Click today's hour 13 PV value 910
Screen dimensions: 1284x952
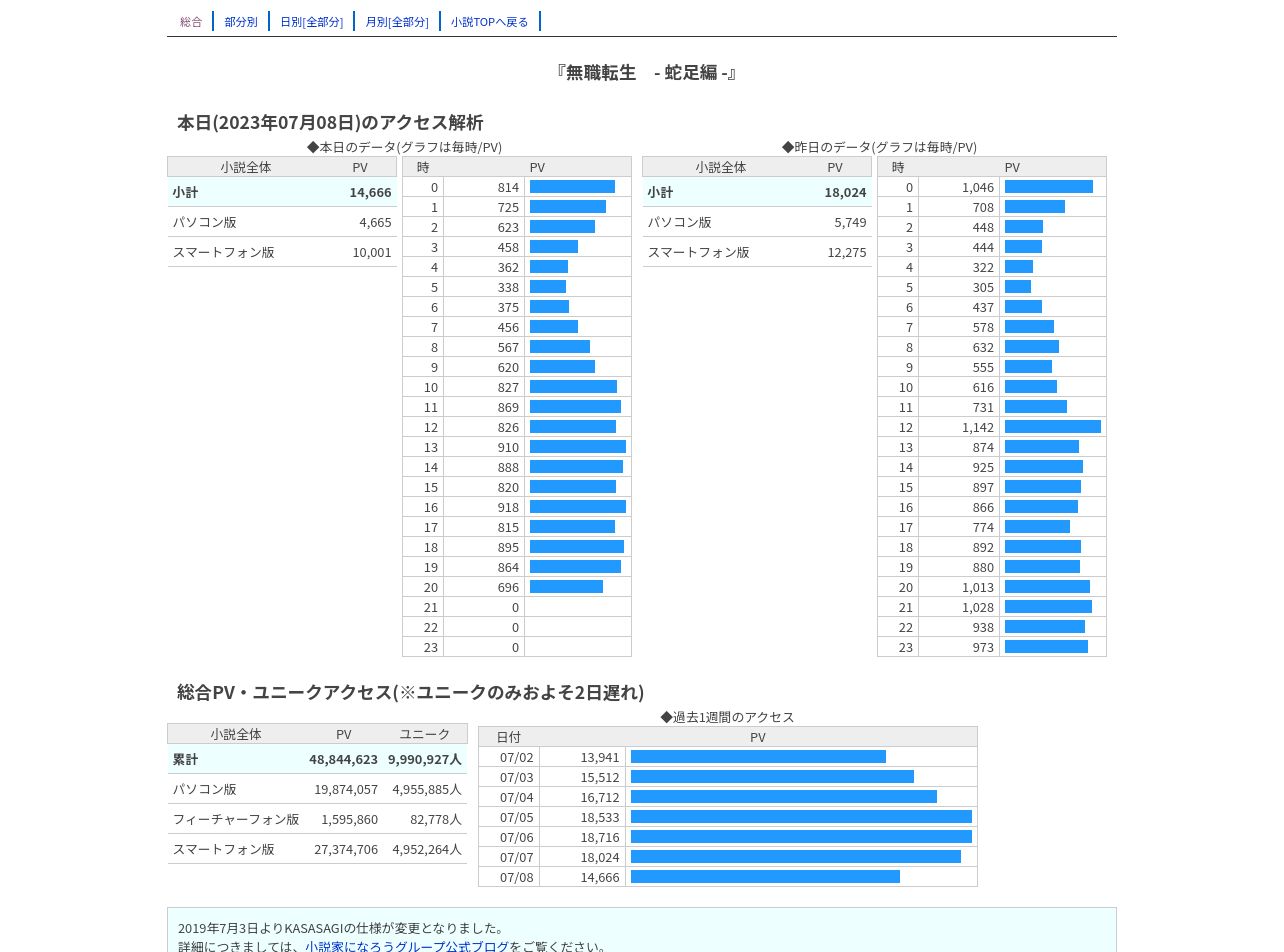(508, 447)
